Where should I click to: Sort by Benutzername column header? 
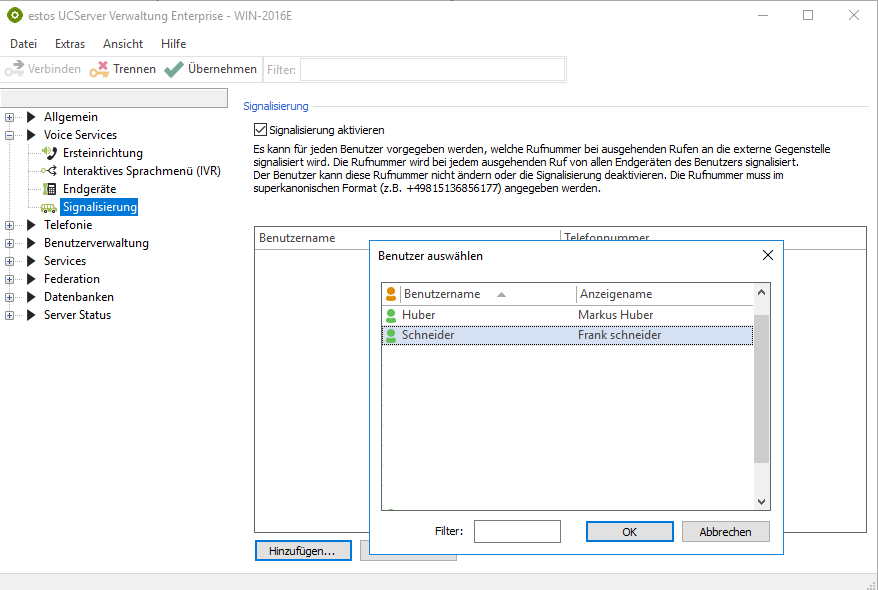pyautogui.click(x=442, y=294)
